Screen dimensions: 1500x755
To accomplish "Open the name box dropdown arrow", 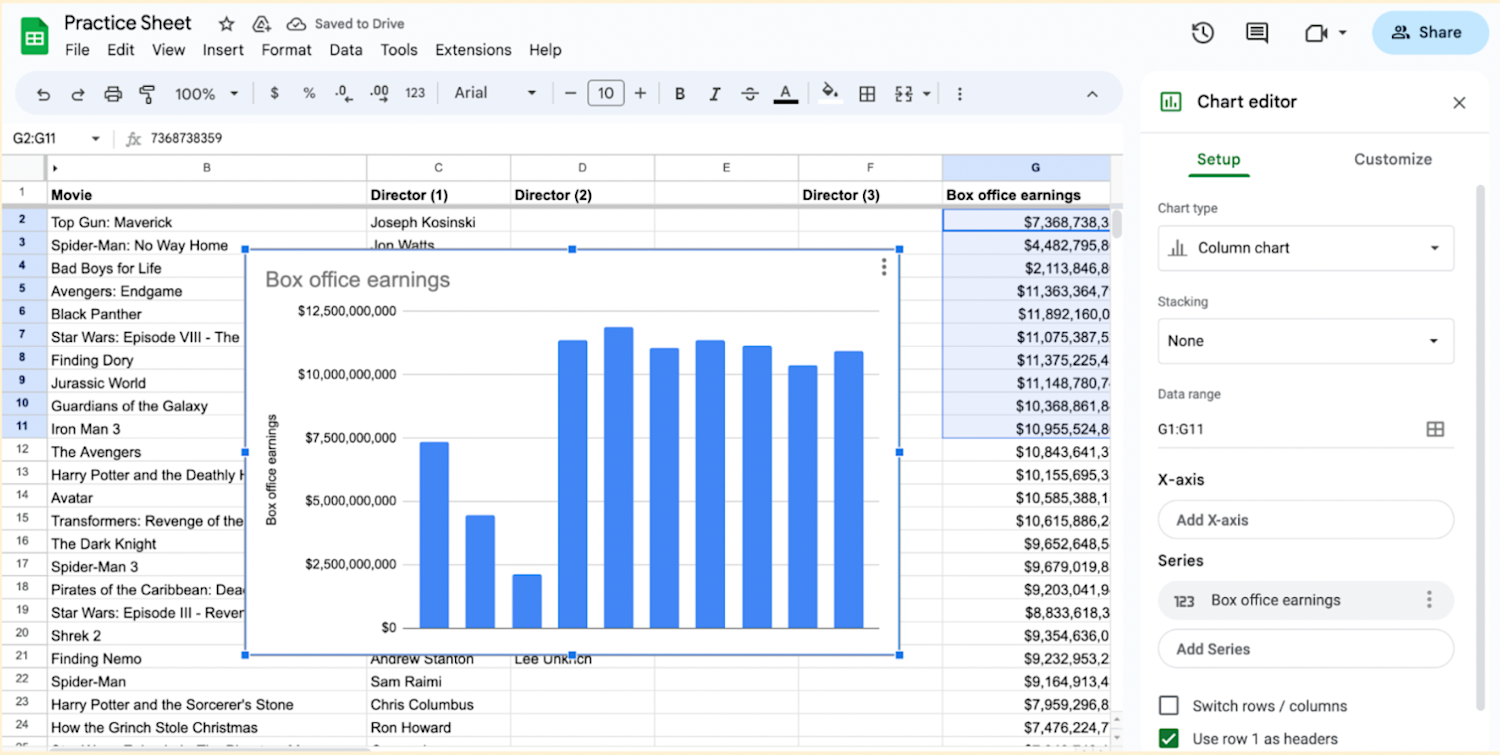I will [x=96, y=139].
